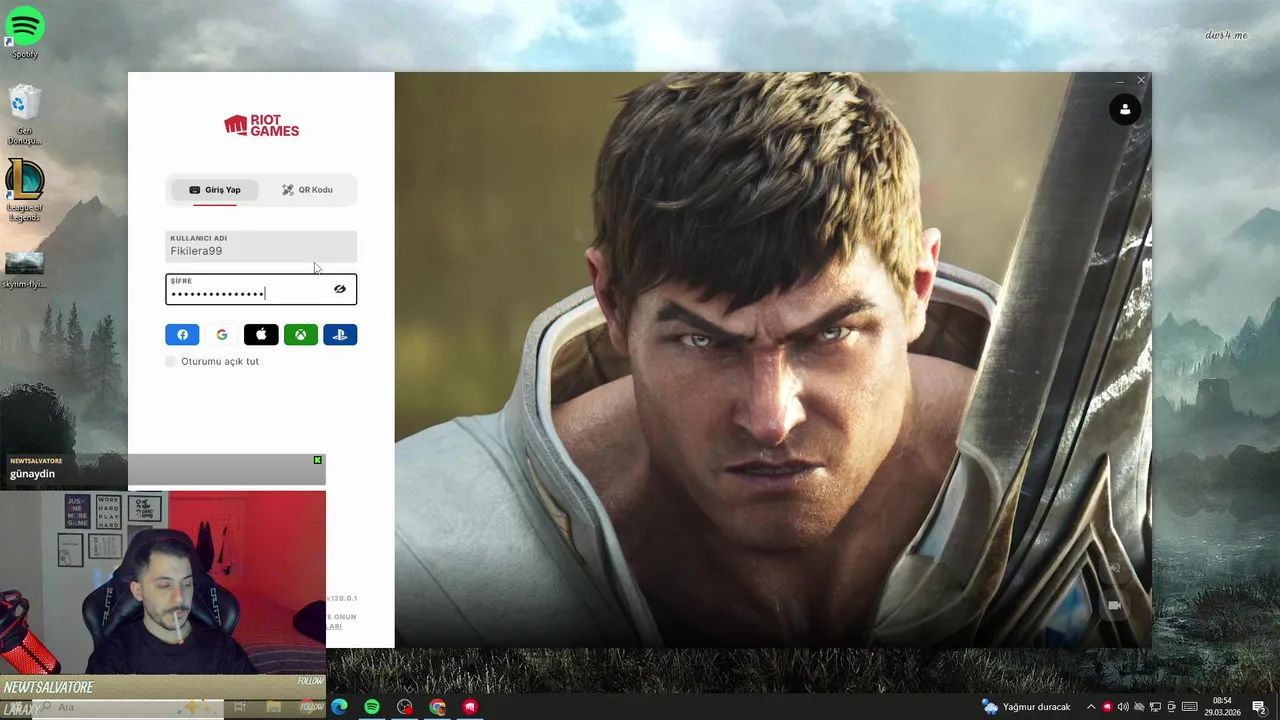Viewport: 1280px width, 720px height.
Task: Open the Geri Dönüşüm recycle bin icon
Action: tap(25, 115)
